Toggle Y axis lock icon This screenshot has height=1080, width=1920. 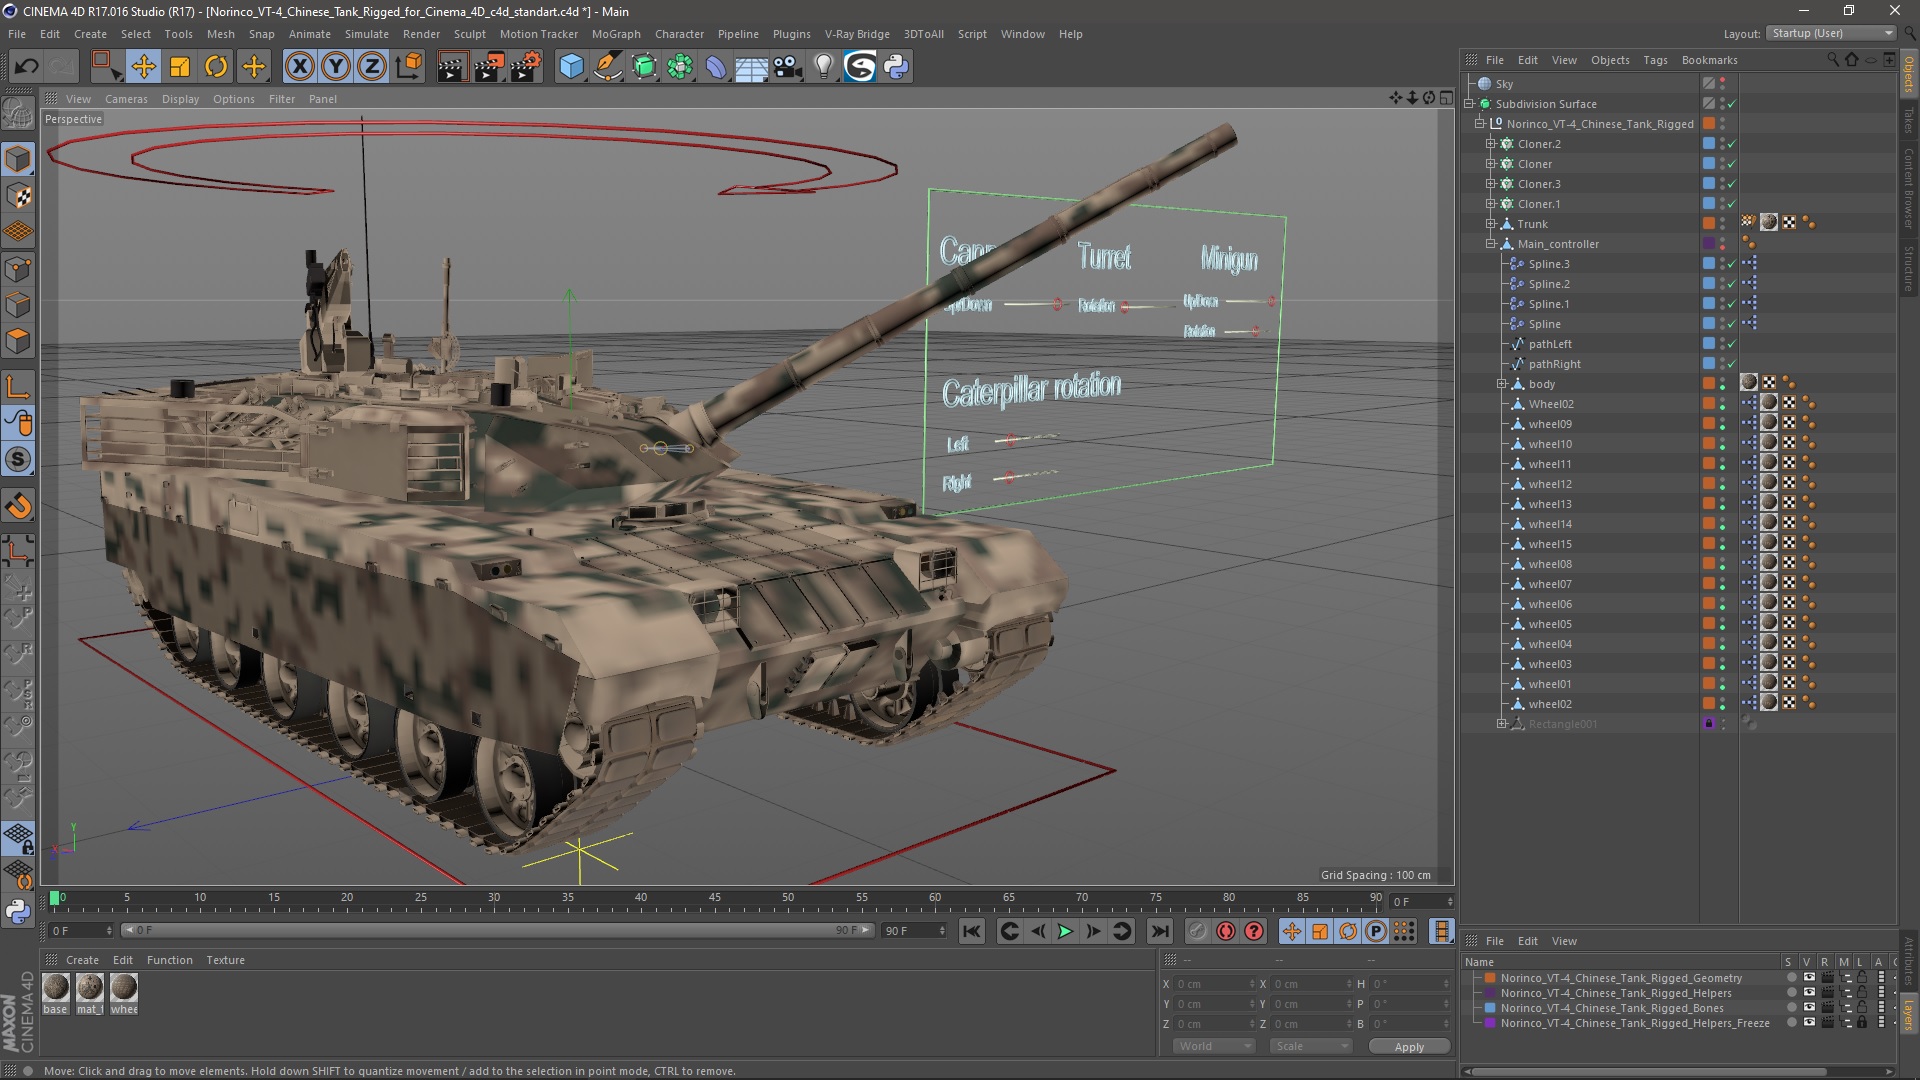pos(336,67)
